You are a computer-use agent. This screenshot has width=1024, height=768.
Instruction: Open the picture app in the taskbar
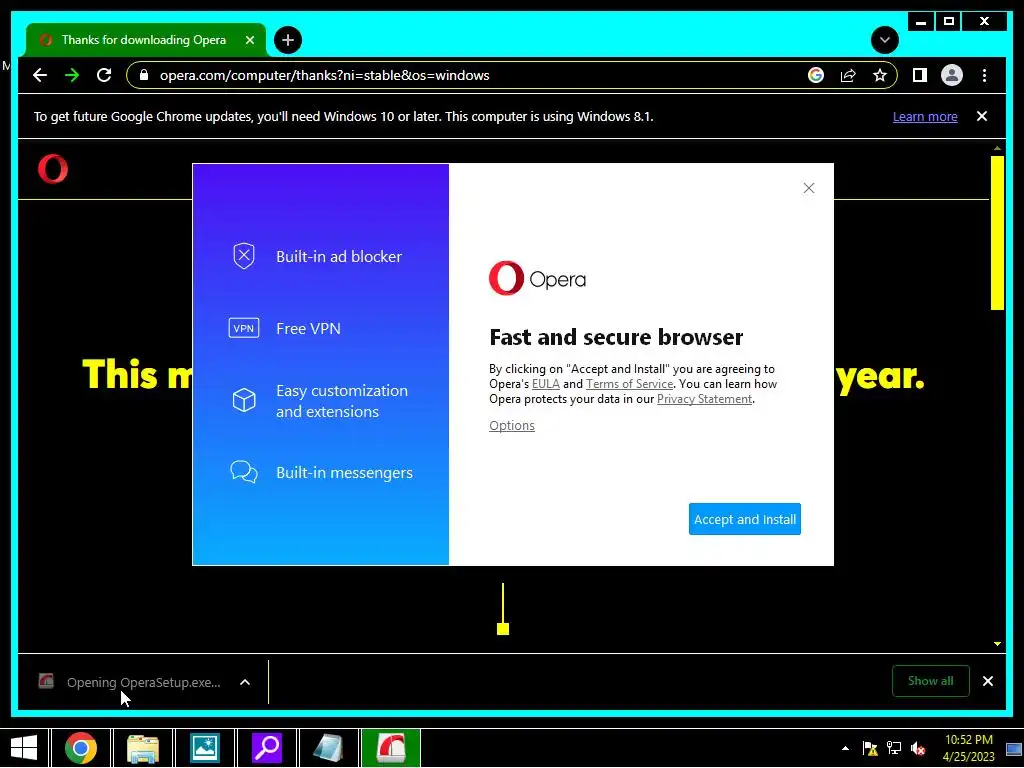point(204,748)
